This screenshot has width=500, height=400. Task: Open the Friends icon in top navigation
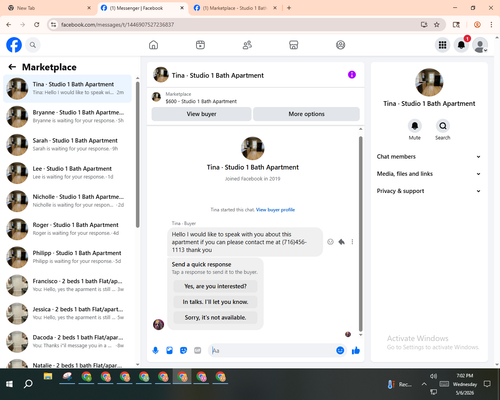point(247,45)
